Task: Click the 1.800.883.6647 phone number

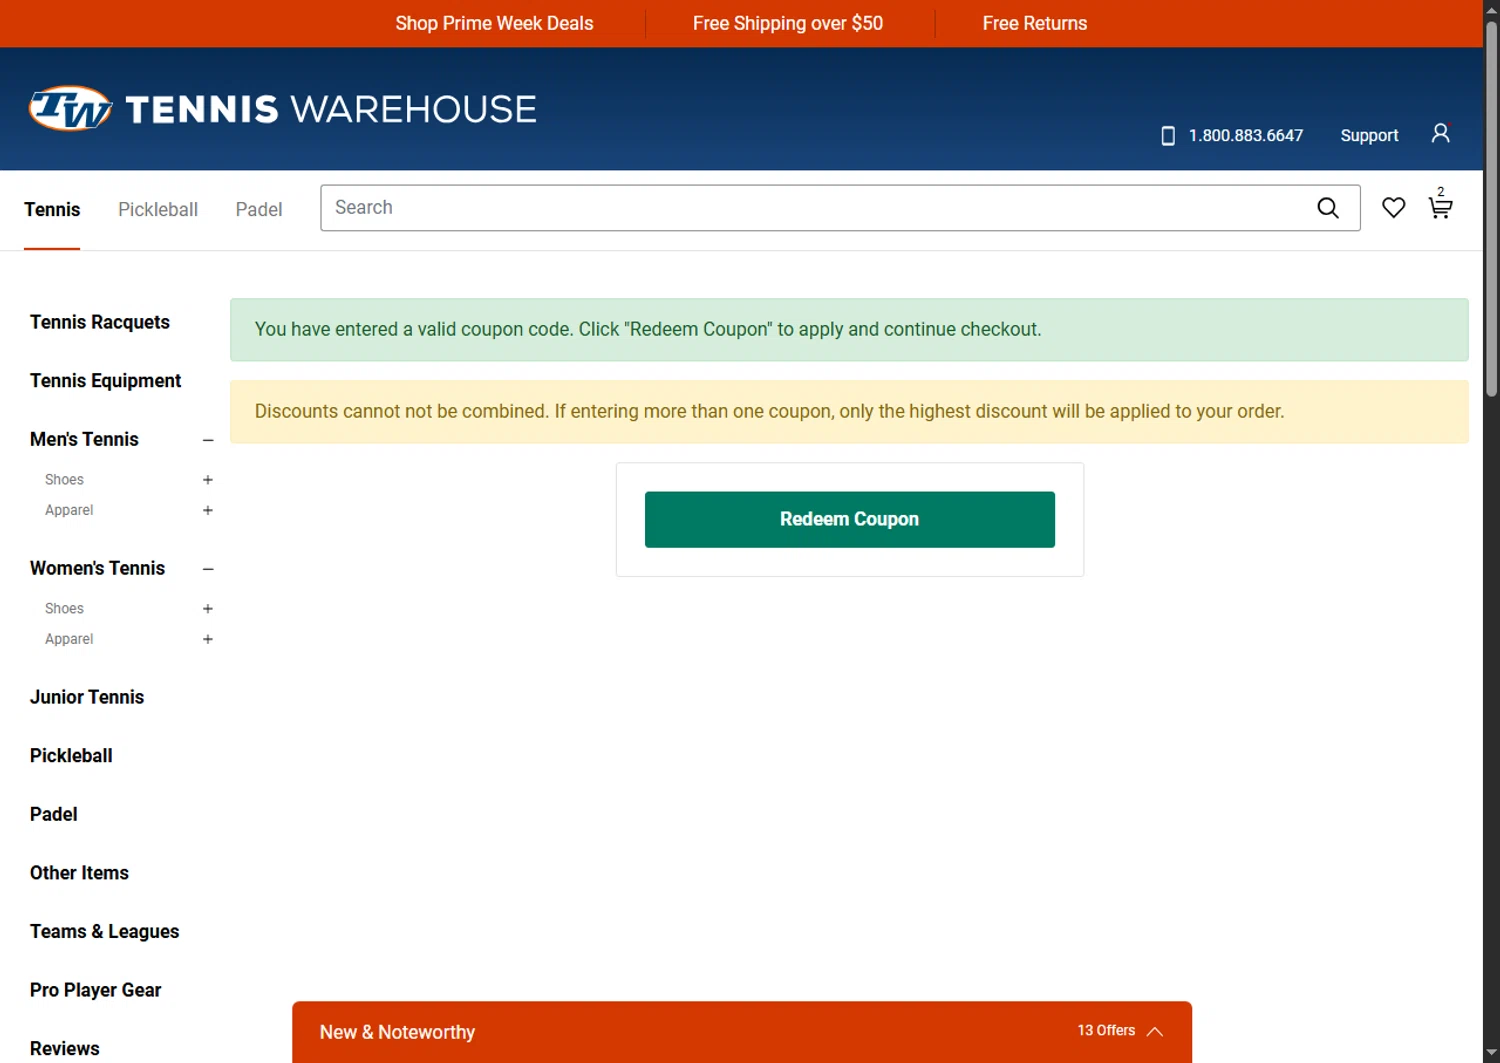Action: [1246, 135]
